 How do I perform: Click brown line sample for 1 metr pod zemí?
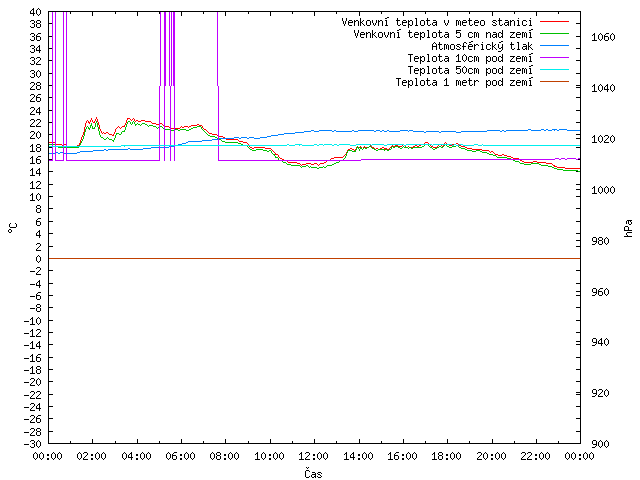554,82
